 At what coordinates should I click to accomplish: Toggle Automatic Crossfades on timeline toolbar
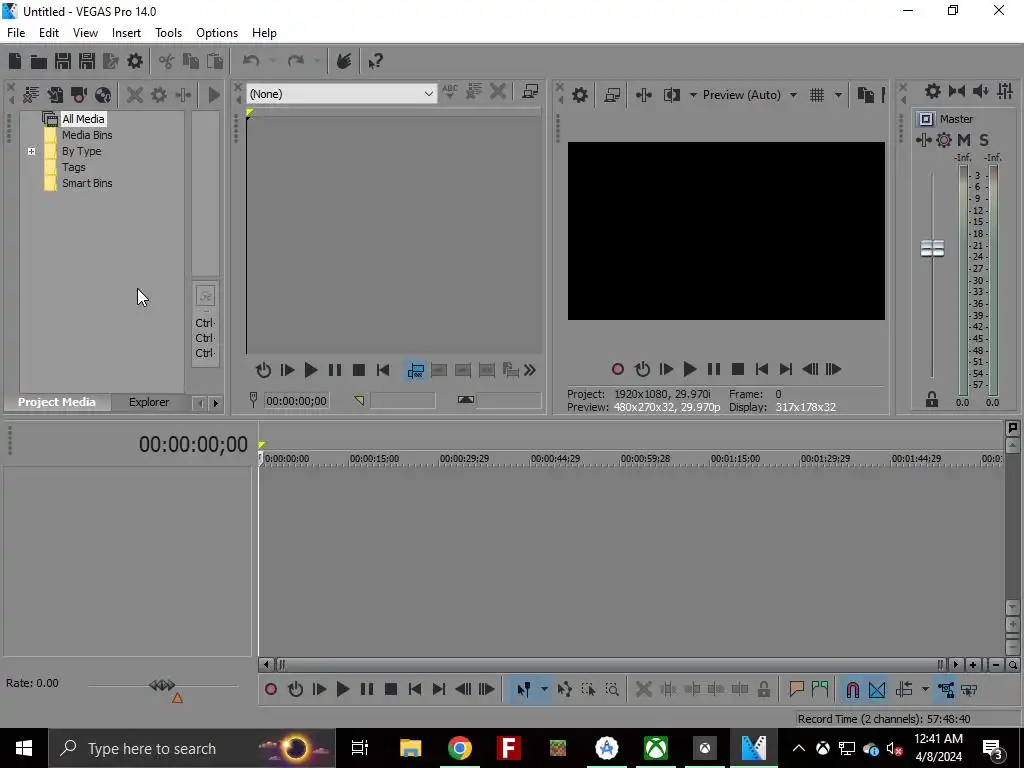pyautogui.click(x=877, y=689)
